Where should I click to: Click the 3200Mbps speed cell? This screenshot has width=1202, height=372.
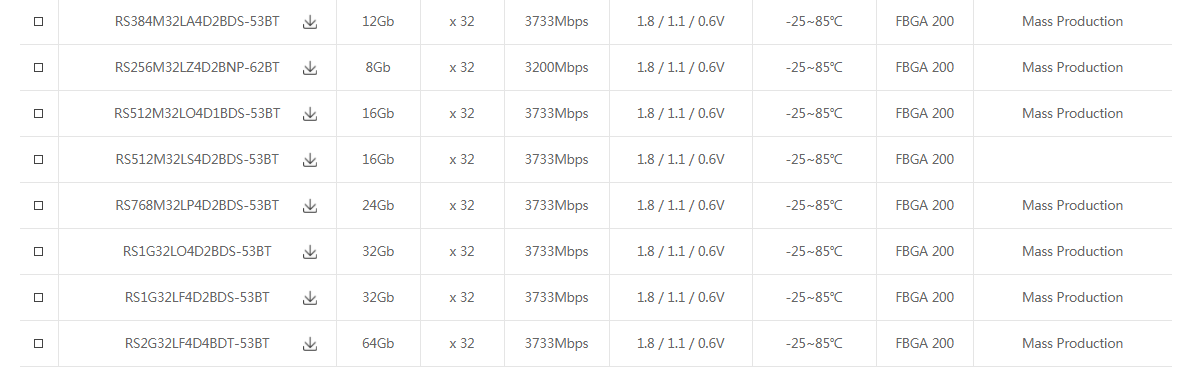(556, 67)
